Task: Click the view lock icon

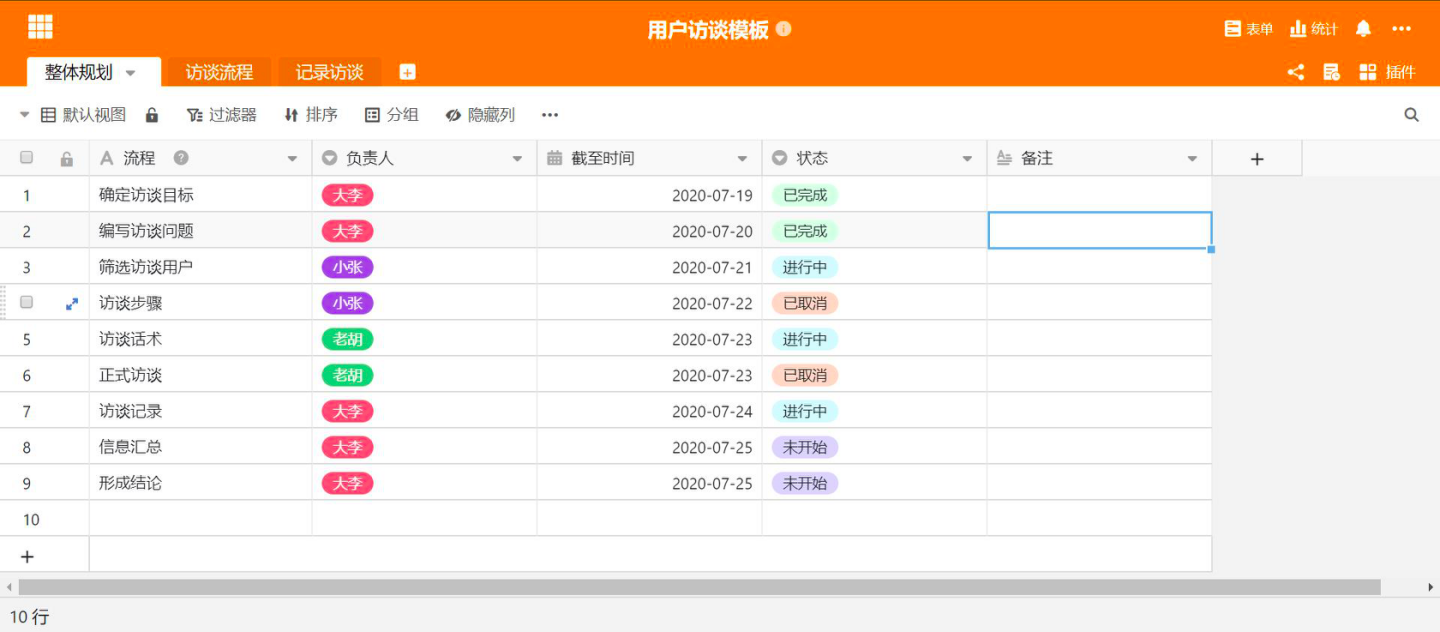Action: [x=152, y=115]
